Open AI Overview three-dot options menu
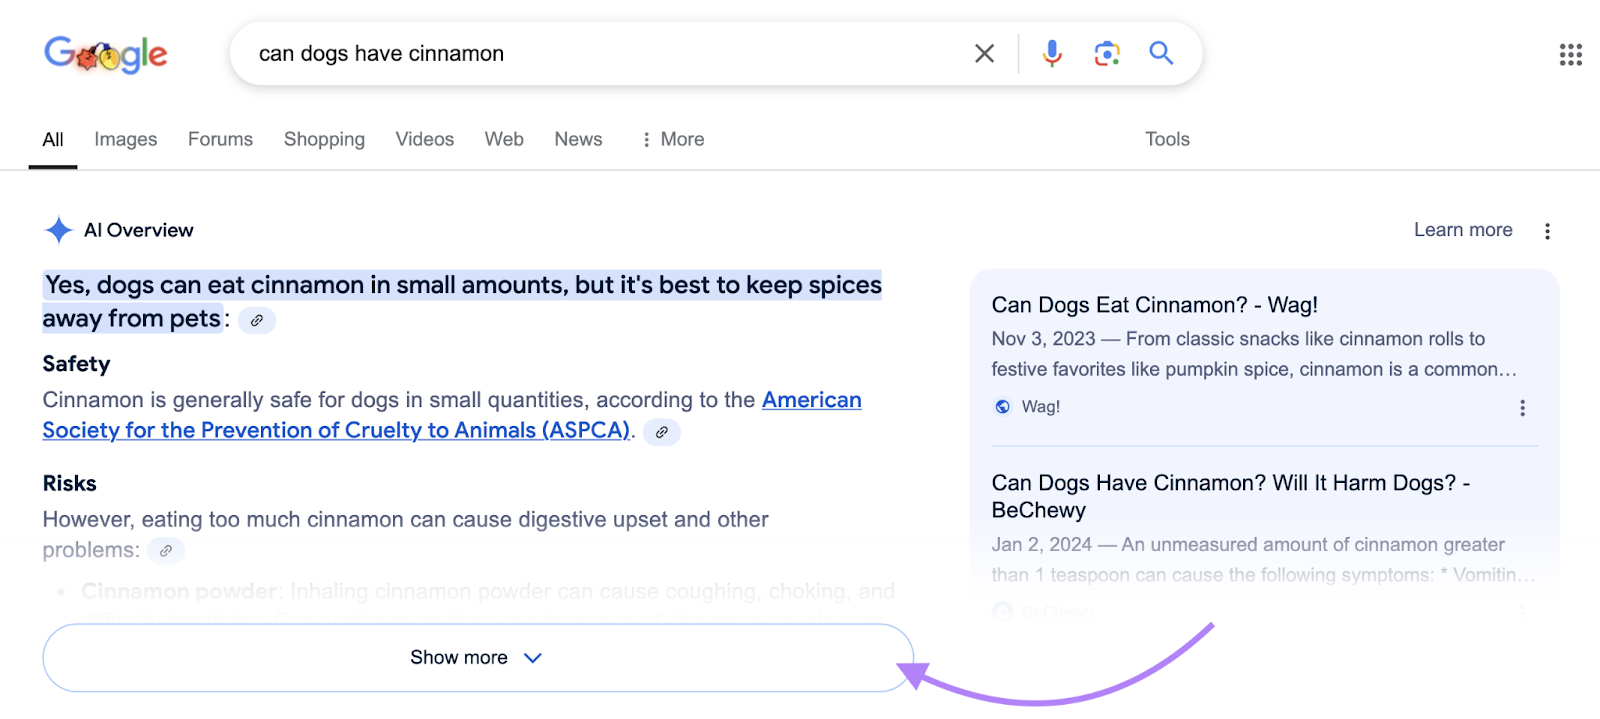The image size is (1600, 719). pyautogui.click(x=1547, y=231)
